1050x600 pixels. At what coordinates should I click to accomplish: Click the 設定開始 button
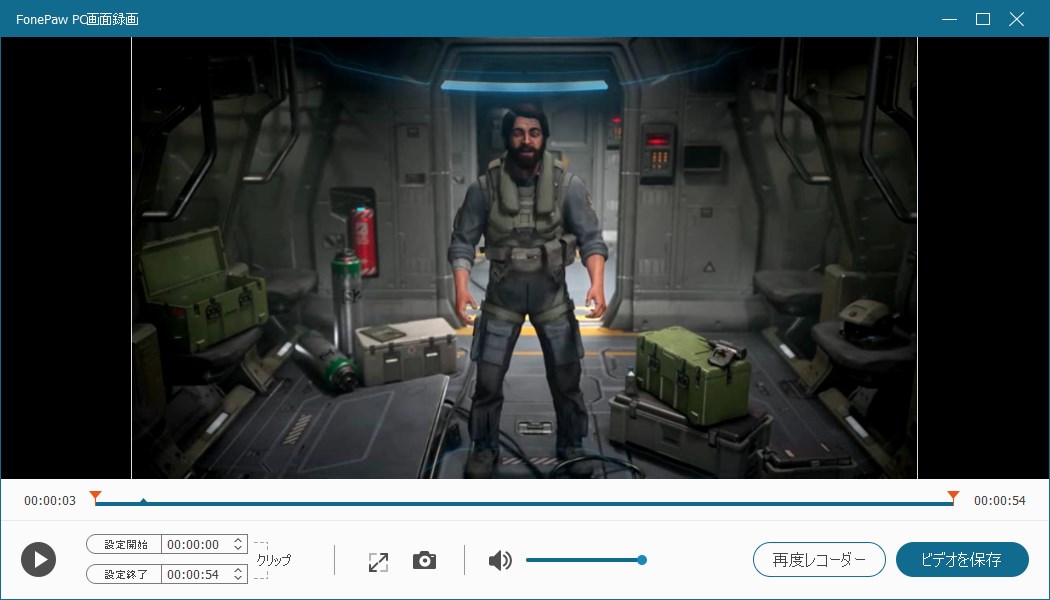point(125,544)
